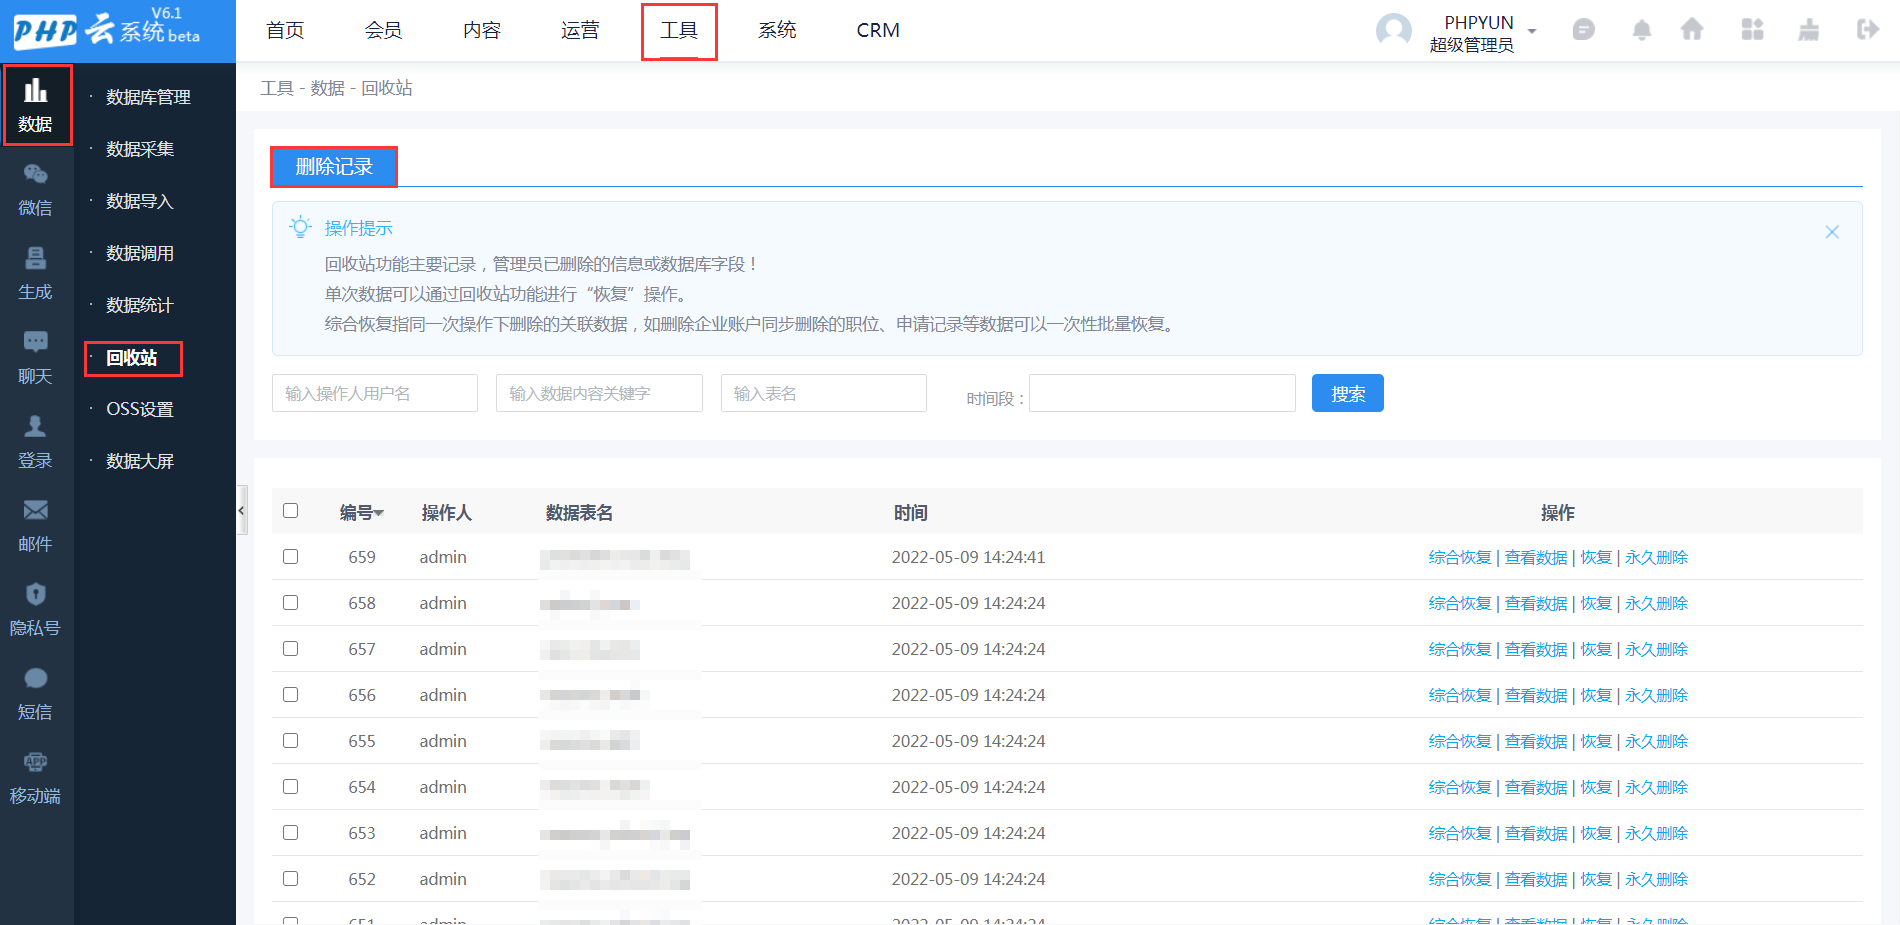Click the logout icon
1900x925 pixels.
point(1867,30)
